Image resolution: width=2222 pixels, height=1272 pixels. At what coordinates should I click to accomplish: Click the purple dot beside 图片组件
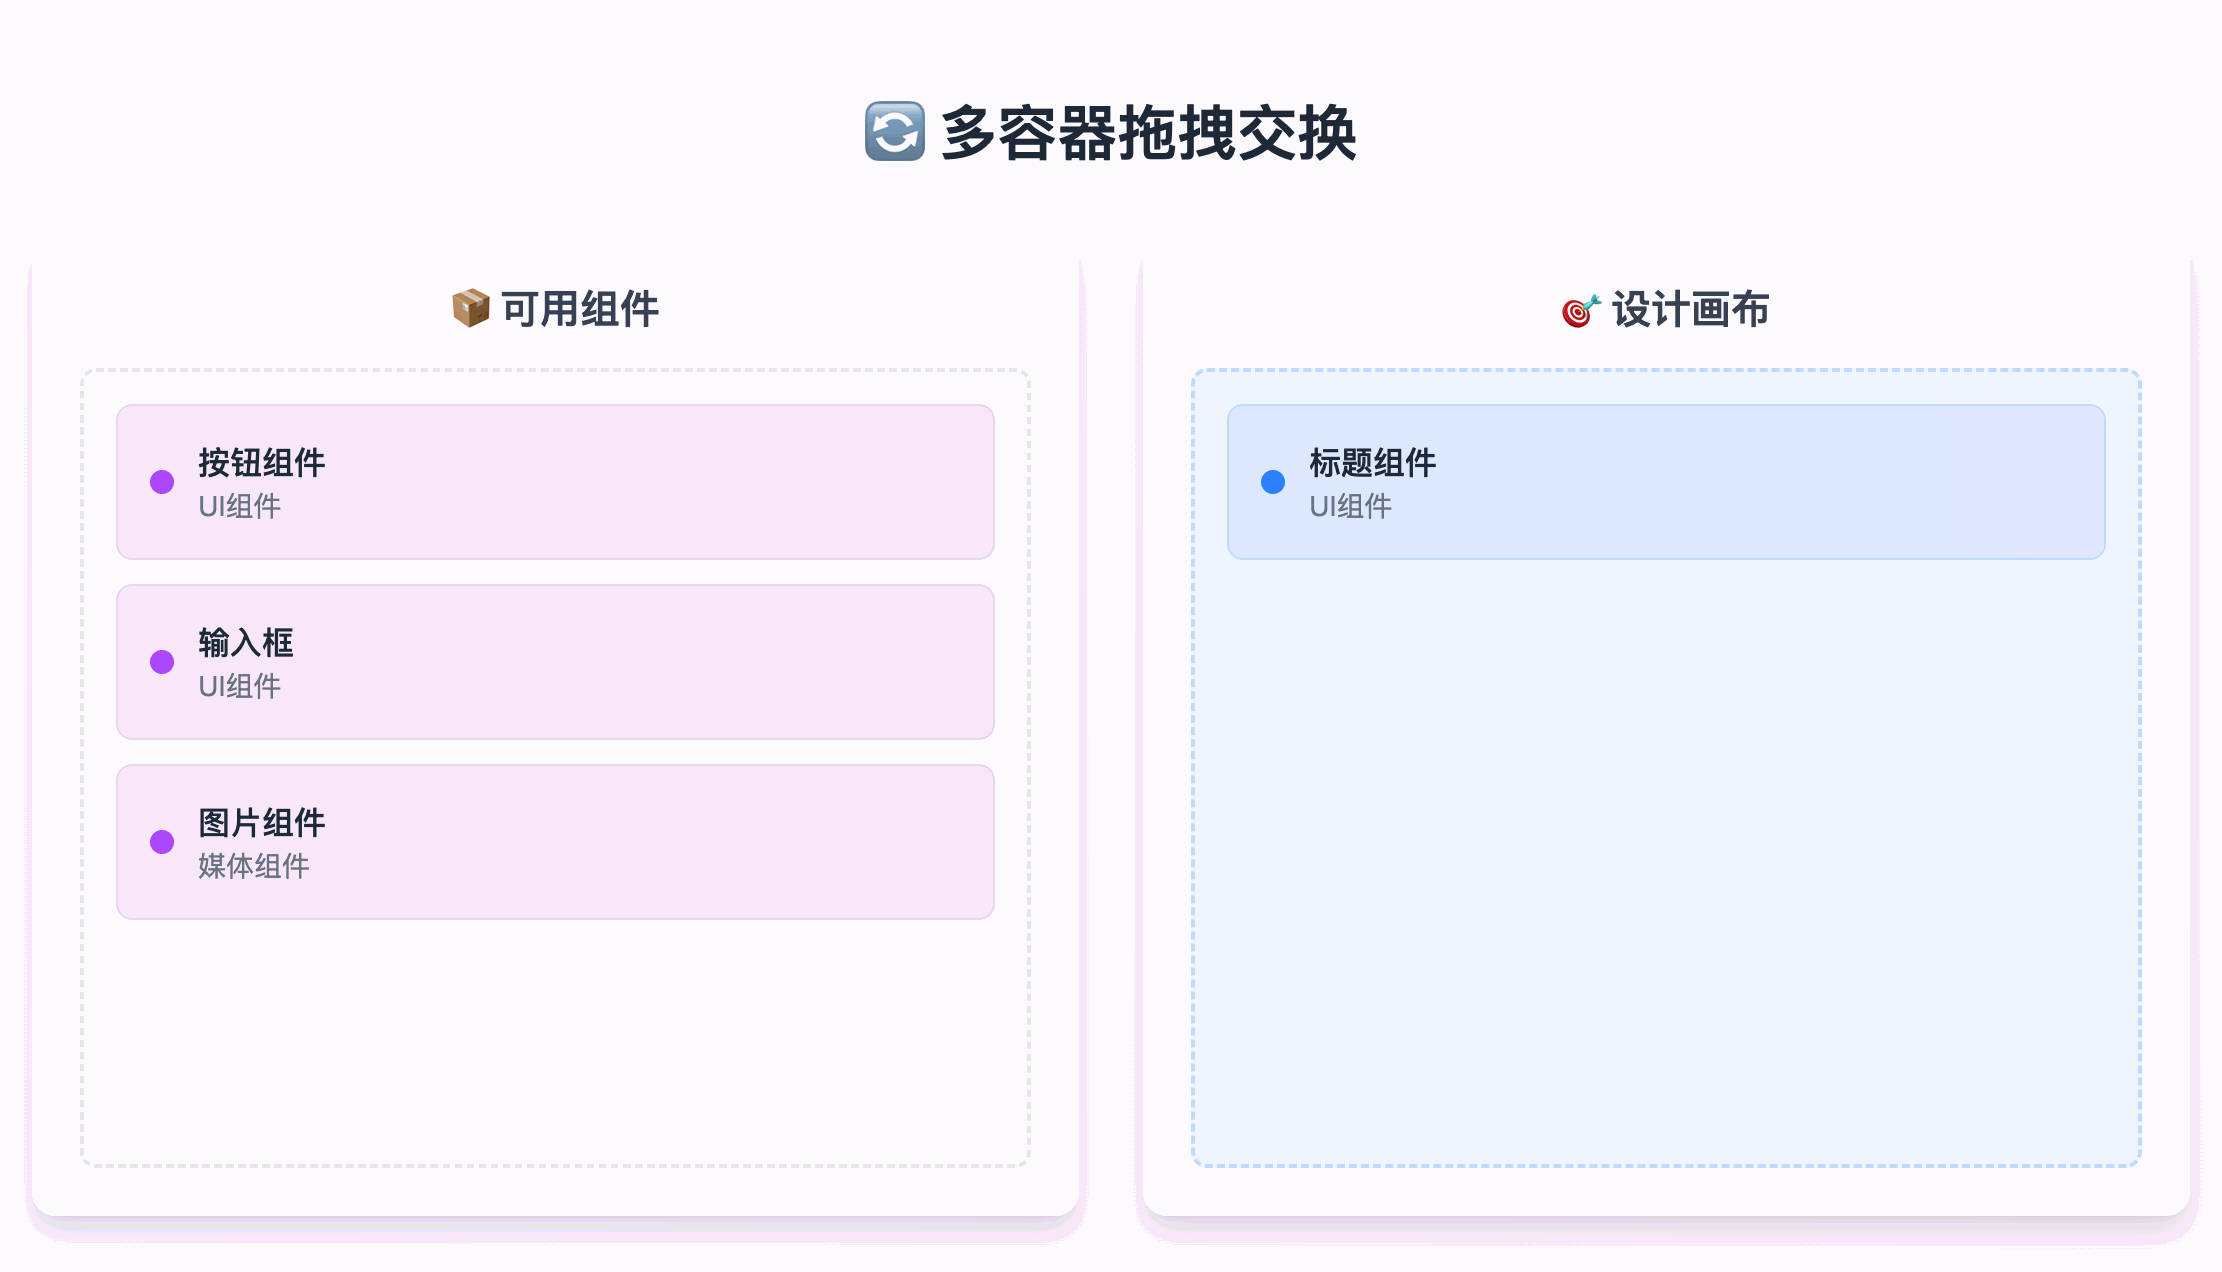pos(162,842)
